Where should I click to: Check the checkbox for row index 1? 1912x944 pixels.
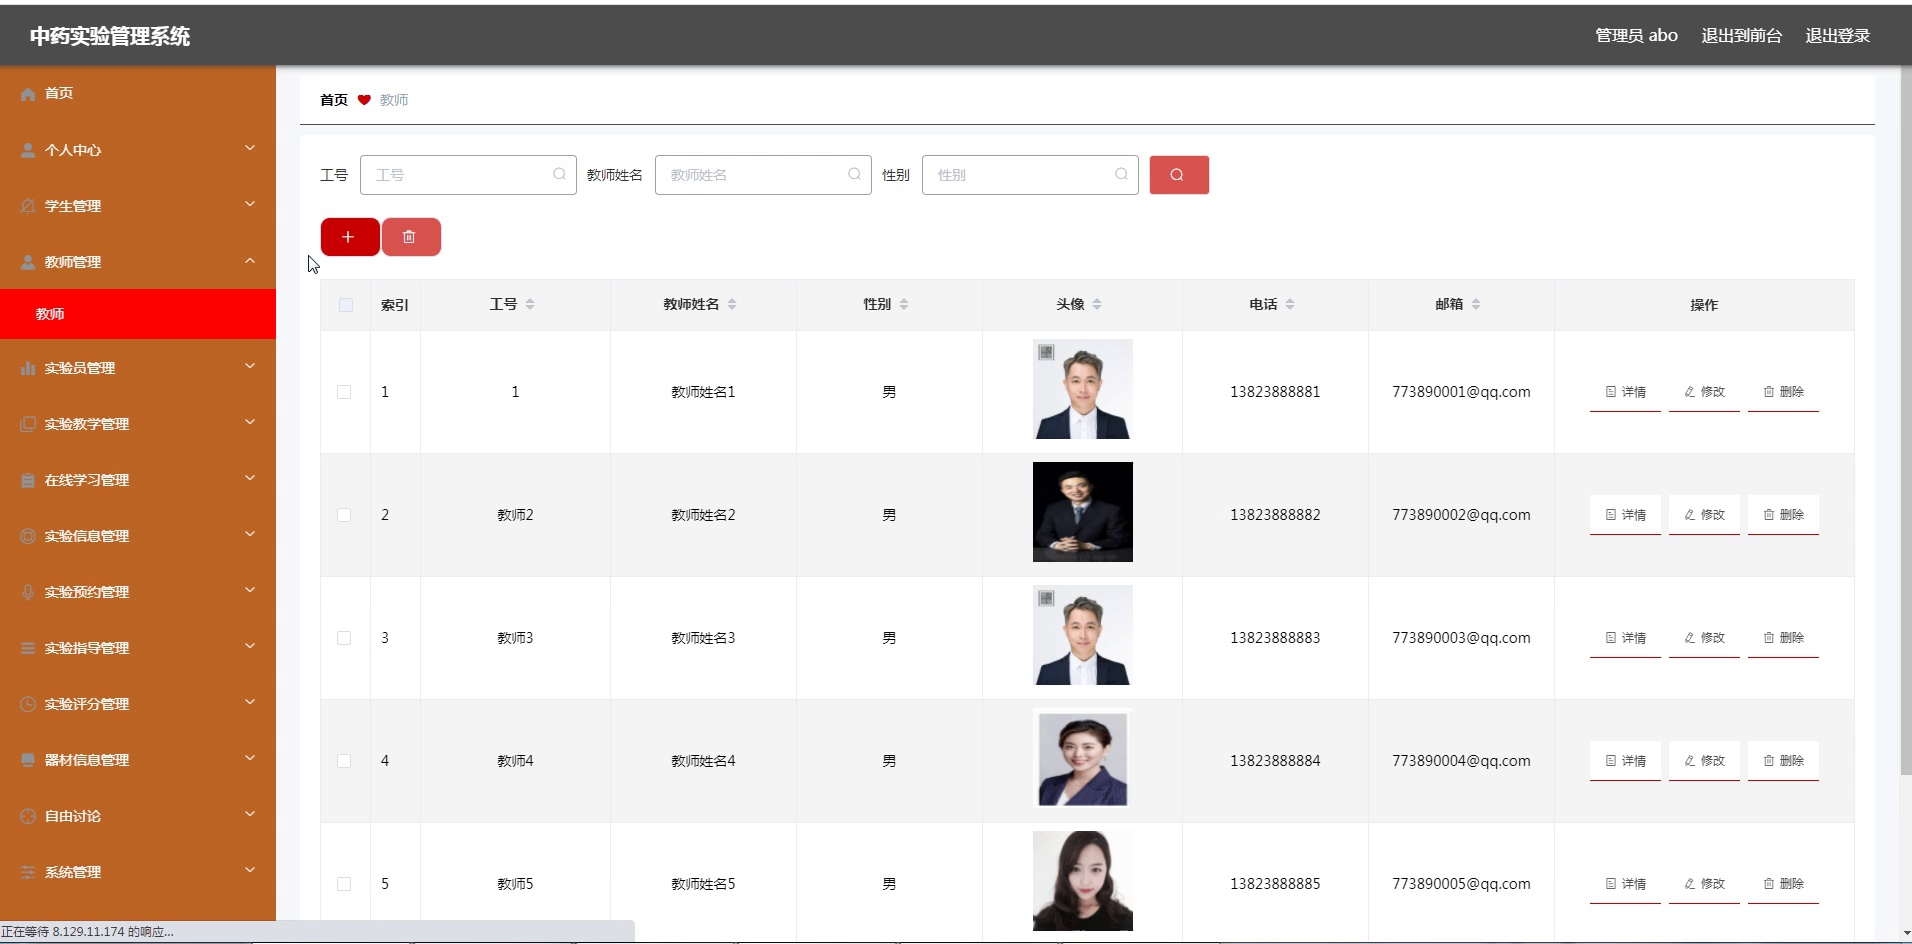344,392
